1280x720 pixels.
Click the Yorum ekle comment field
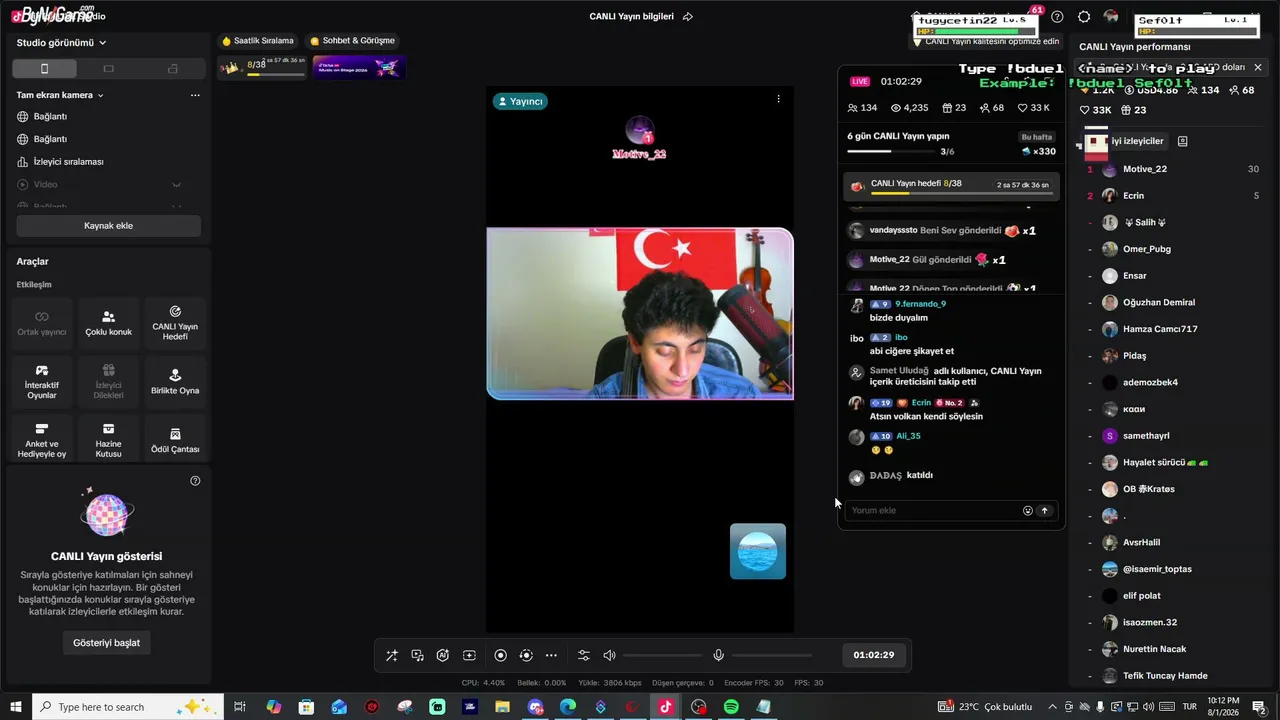[x=933, y=511]
